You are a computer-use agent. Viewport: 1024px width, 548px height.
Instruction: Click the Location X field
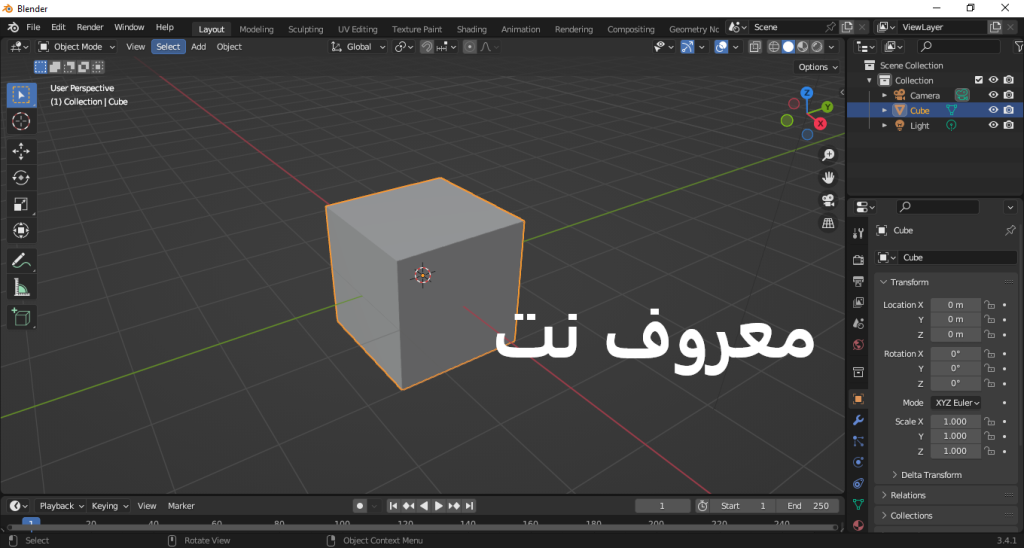tap(955, 305)
